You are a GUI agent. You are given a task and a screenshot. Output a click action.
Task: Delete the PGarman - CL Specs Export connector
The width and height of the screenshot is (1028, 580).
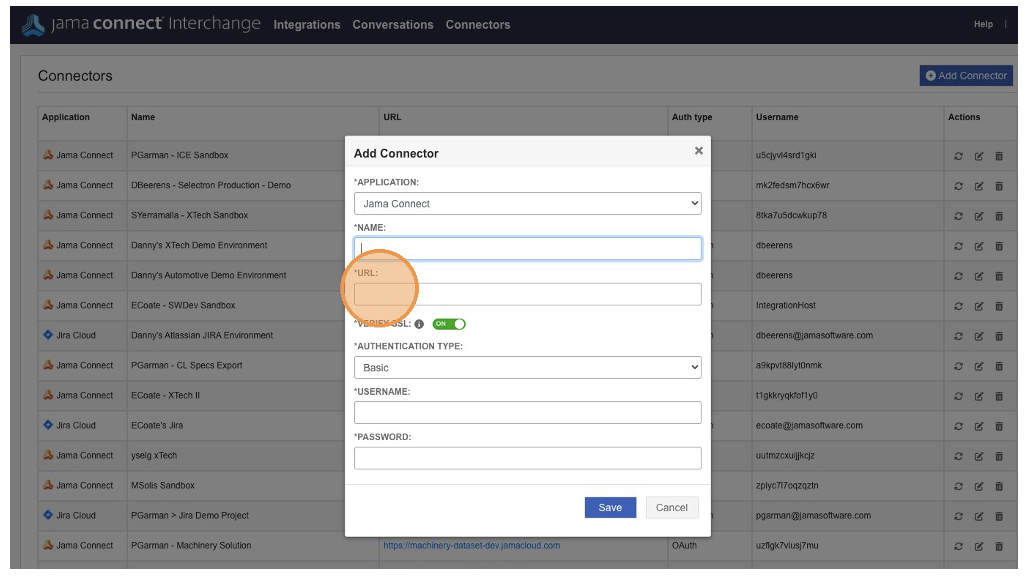(x=999, y=366)
